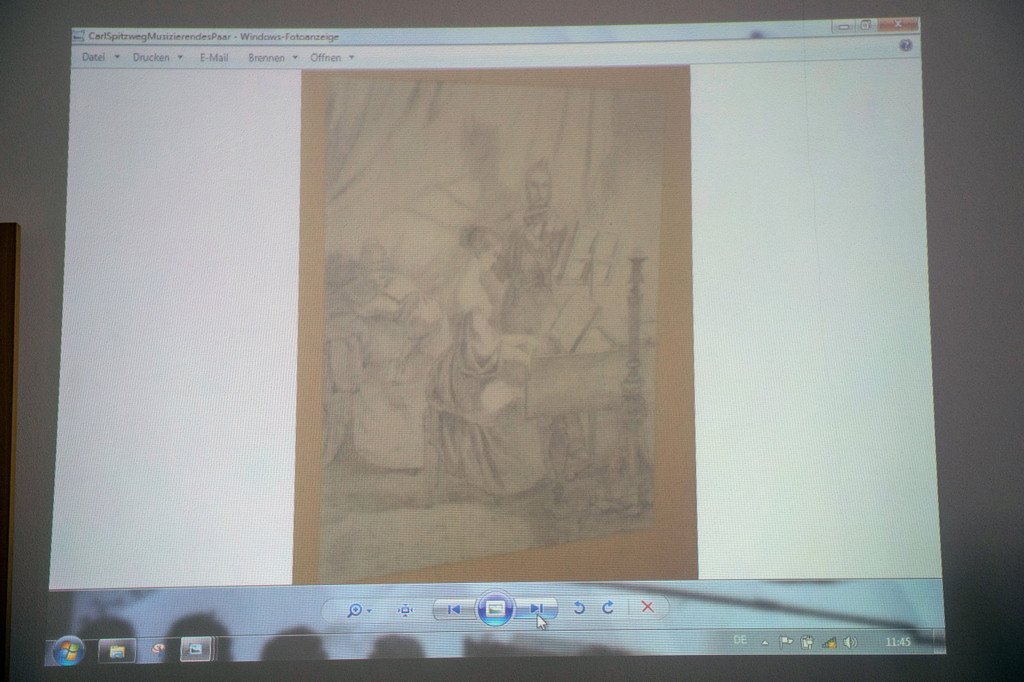Rotate image counterclockwise
Screen dimensions: 1024x682
579,608
